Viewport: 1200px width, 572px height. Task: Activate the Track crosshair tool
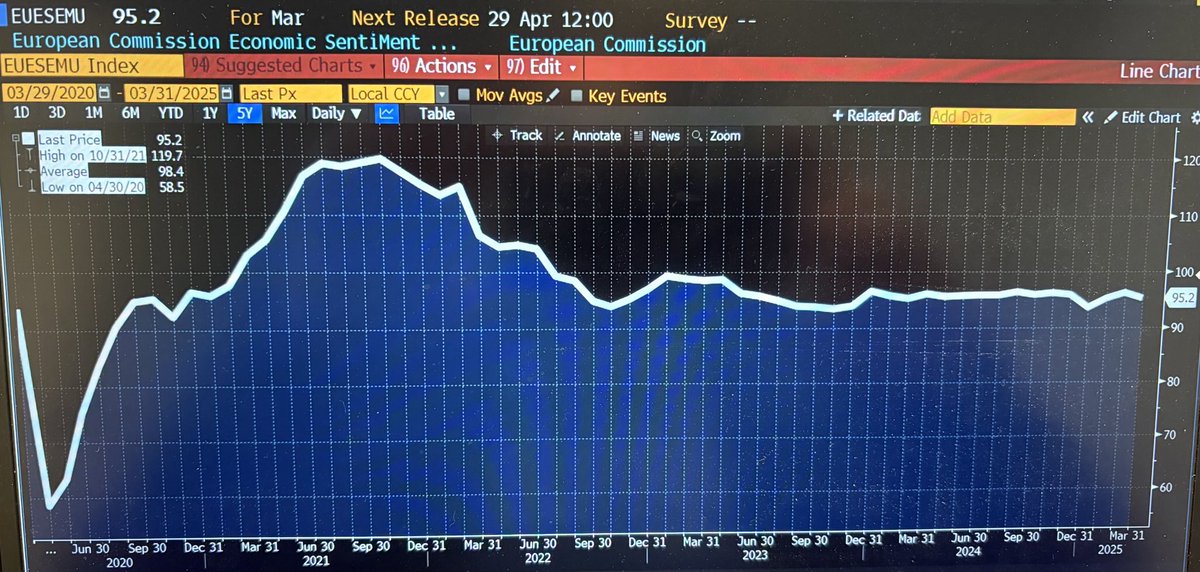click(517, 135)
